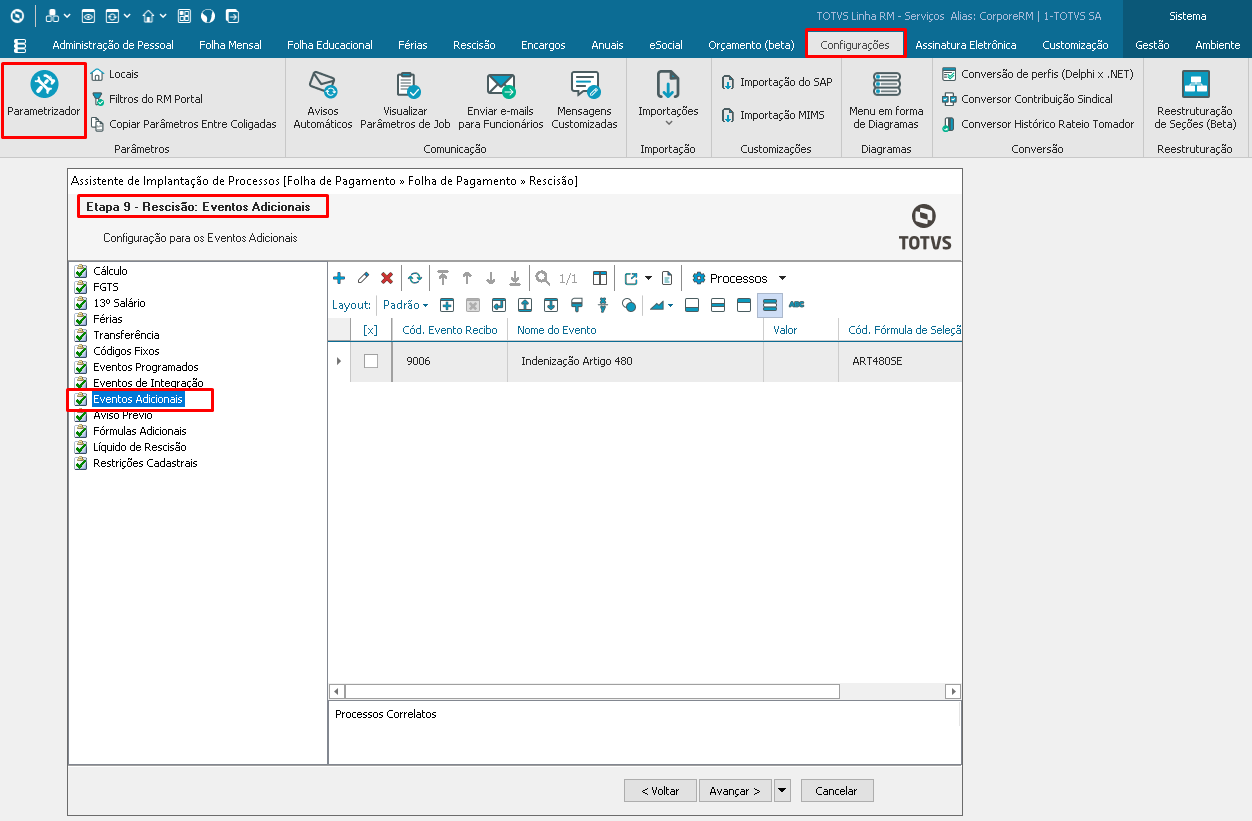Toggle the check icon beside Códigos Fixos

pyautogui.click(x=81, y=351)
